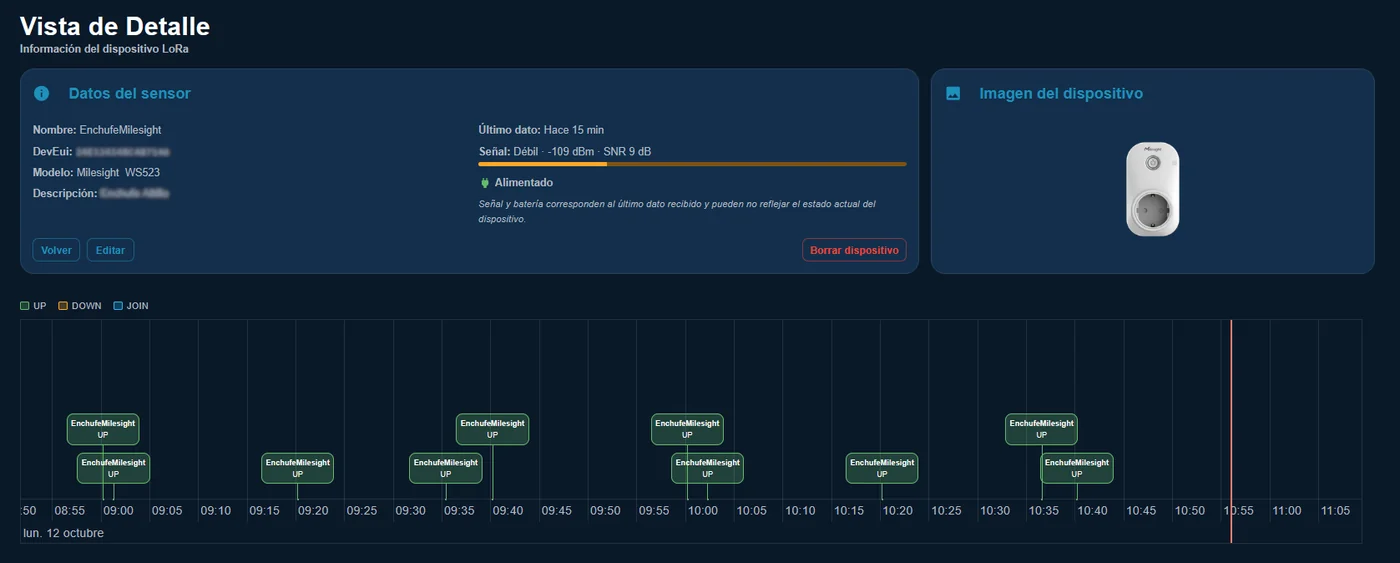Click the info icon beside Datos del sensor
1400x563 pixels.
(x=42, y=93)
